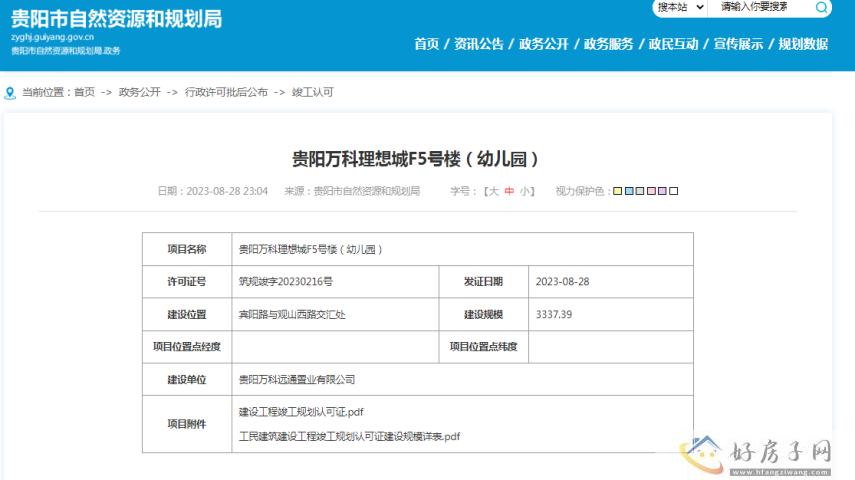Set font size to 小
Screen dimensions: 855x480
coord(525,191)
